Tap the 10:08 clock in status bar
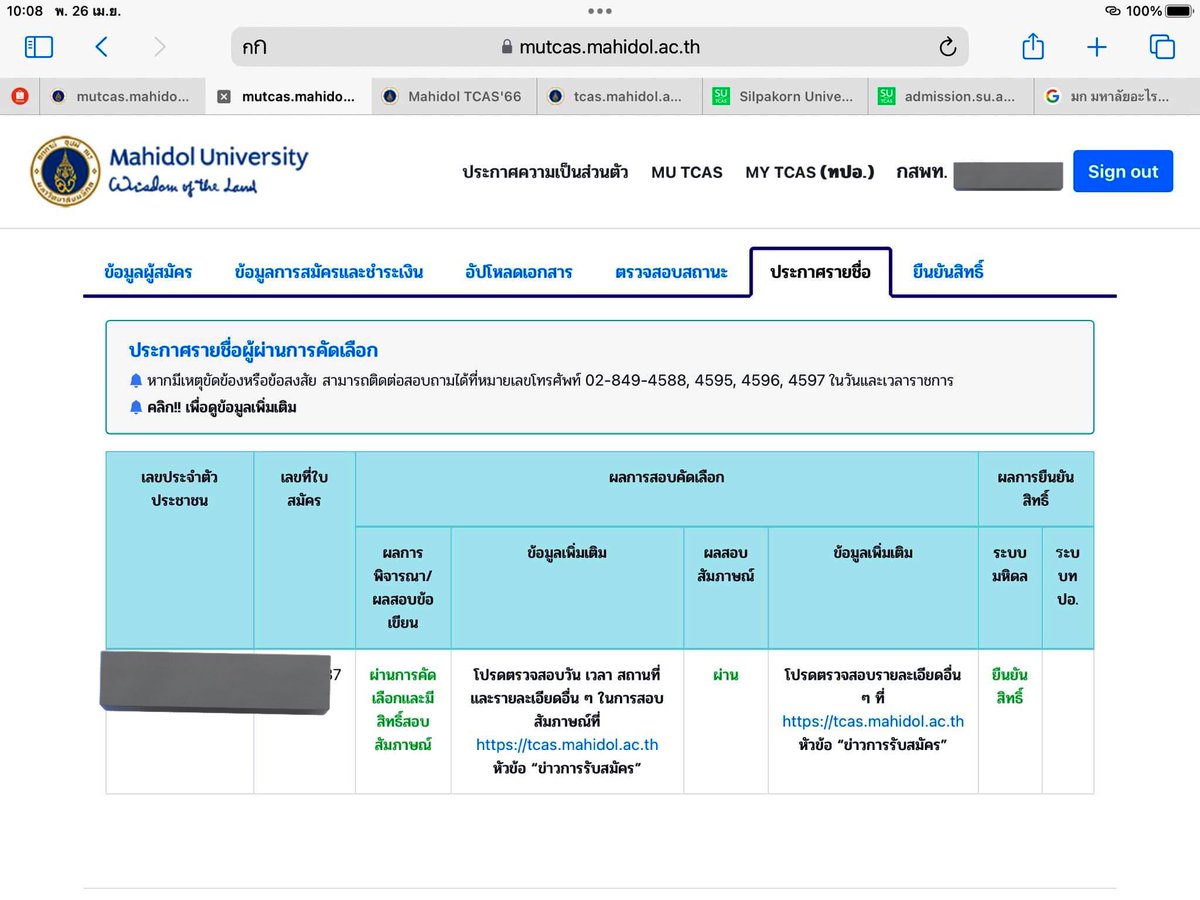Image resolution: width=1200 pixels, height=900 pixels. (x=26, y=11)
